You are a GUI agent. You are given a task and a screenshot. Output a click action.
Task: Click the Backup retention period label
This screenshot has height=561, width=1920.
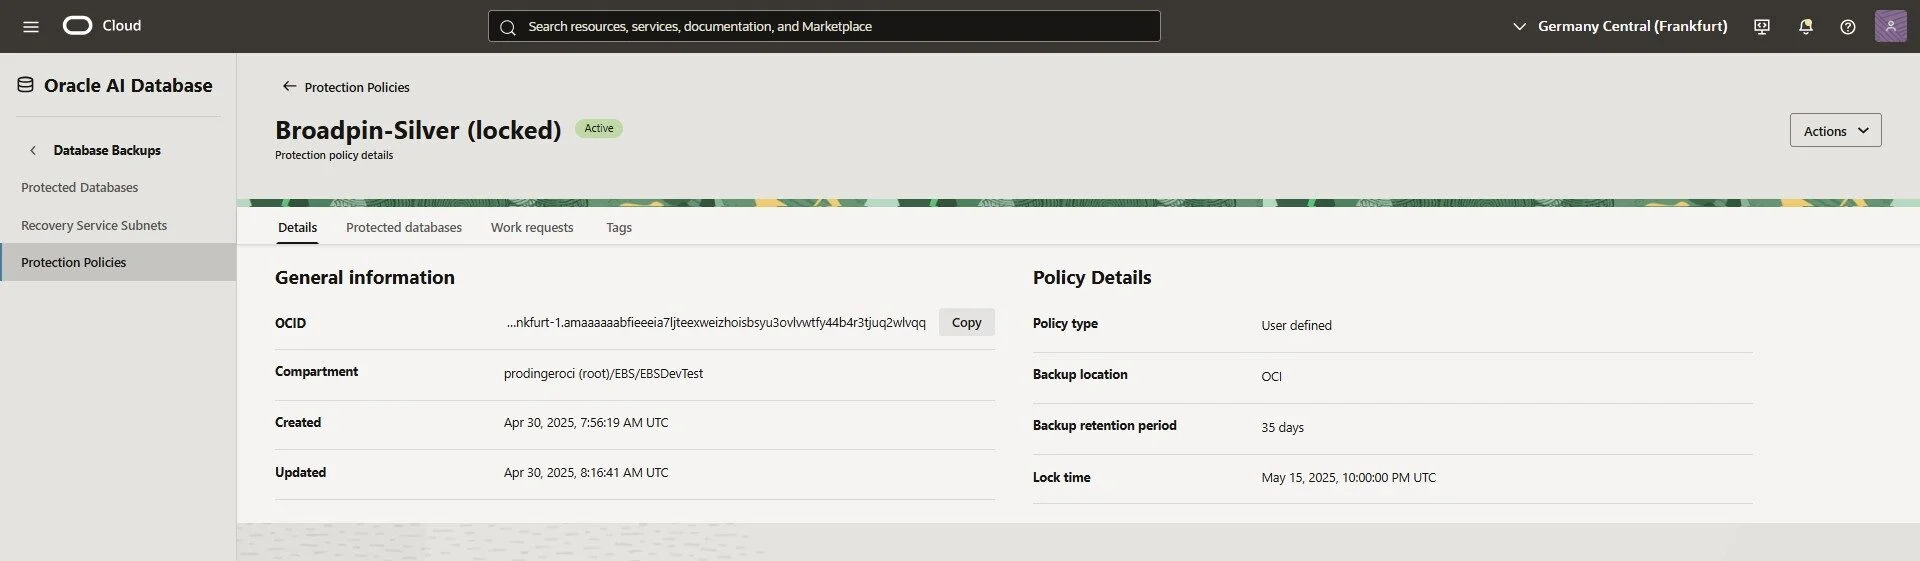[1104, 425]
